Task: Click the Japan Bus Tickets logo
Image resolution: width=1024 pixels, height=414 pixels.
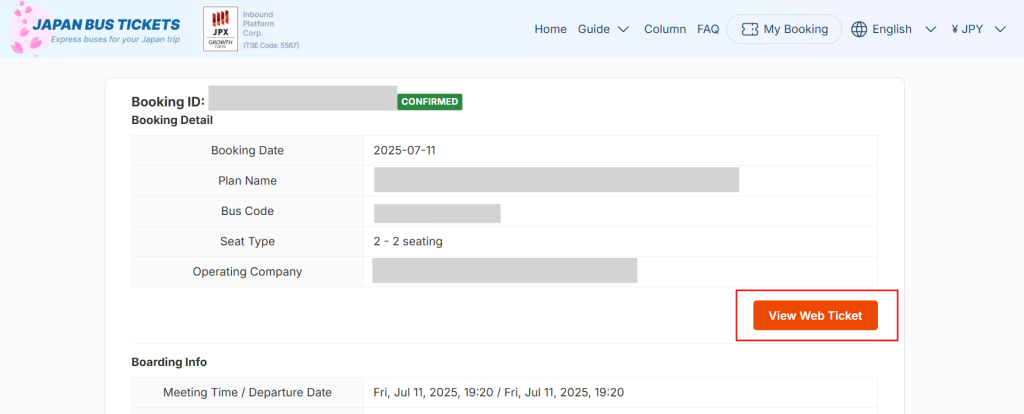Action: point(96,29)
